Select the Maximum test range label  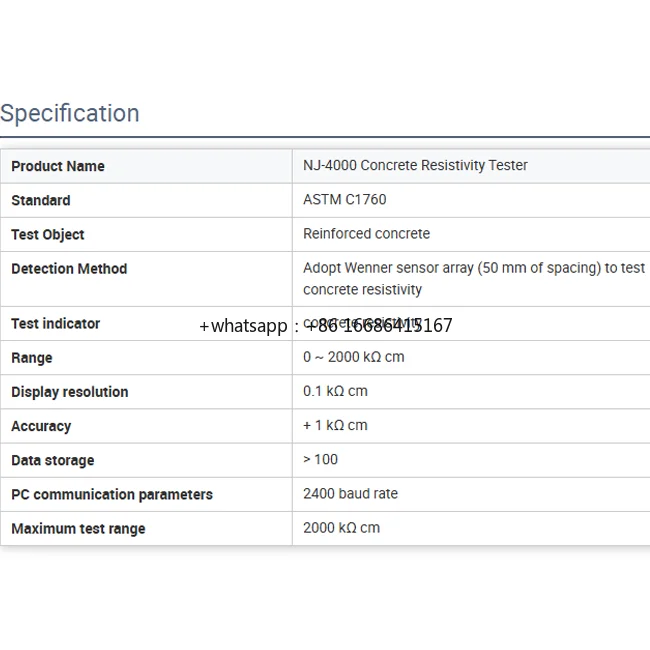[78, 528]
